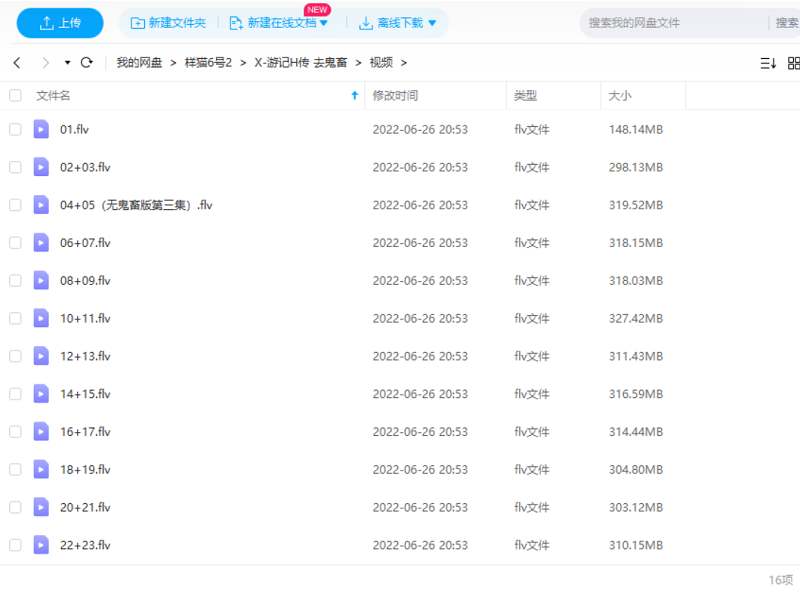Check the box for 02+03.flv
This screenshot has height=596, width=800.
pos(15,167)
